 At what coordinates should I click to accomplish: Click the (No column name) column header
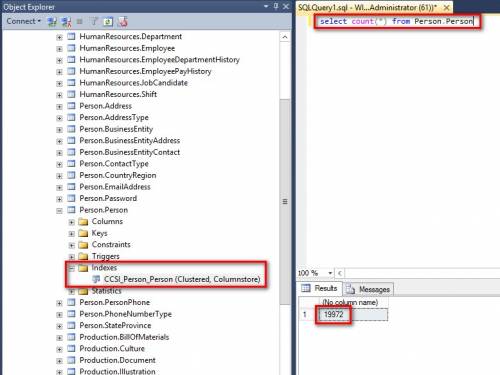tap(350, 302)
